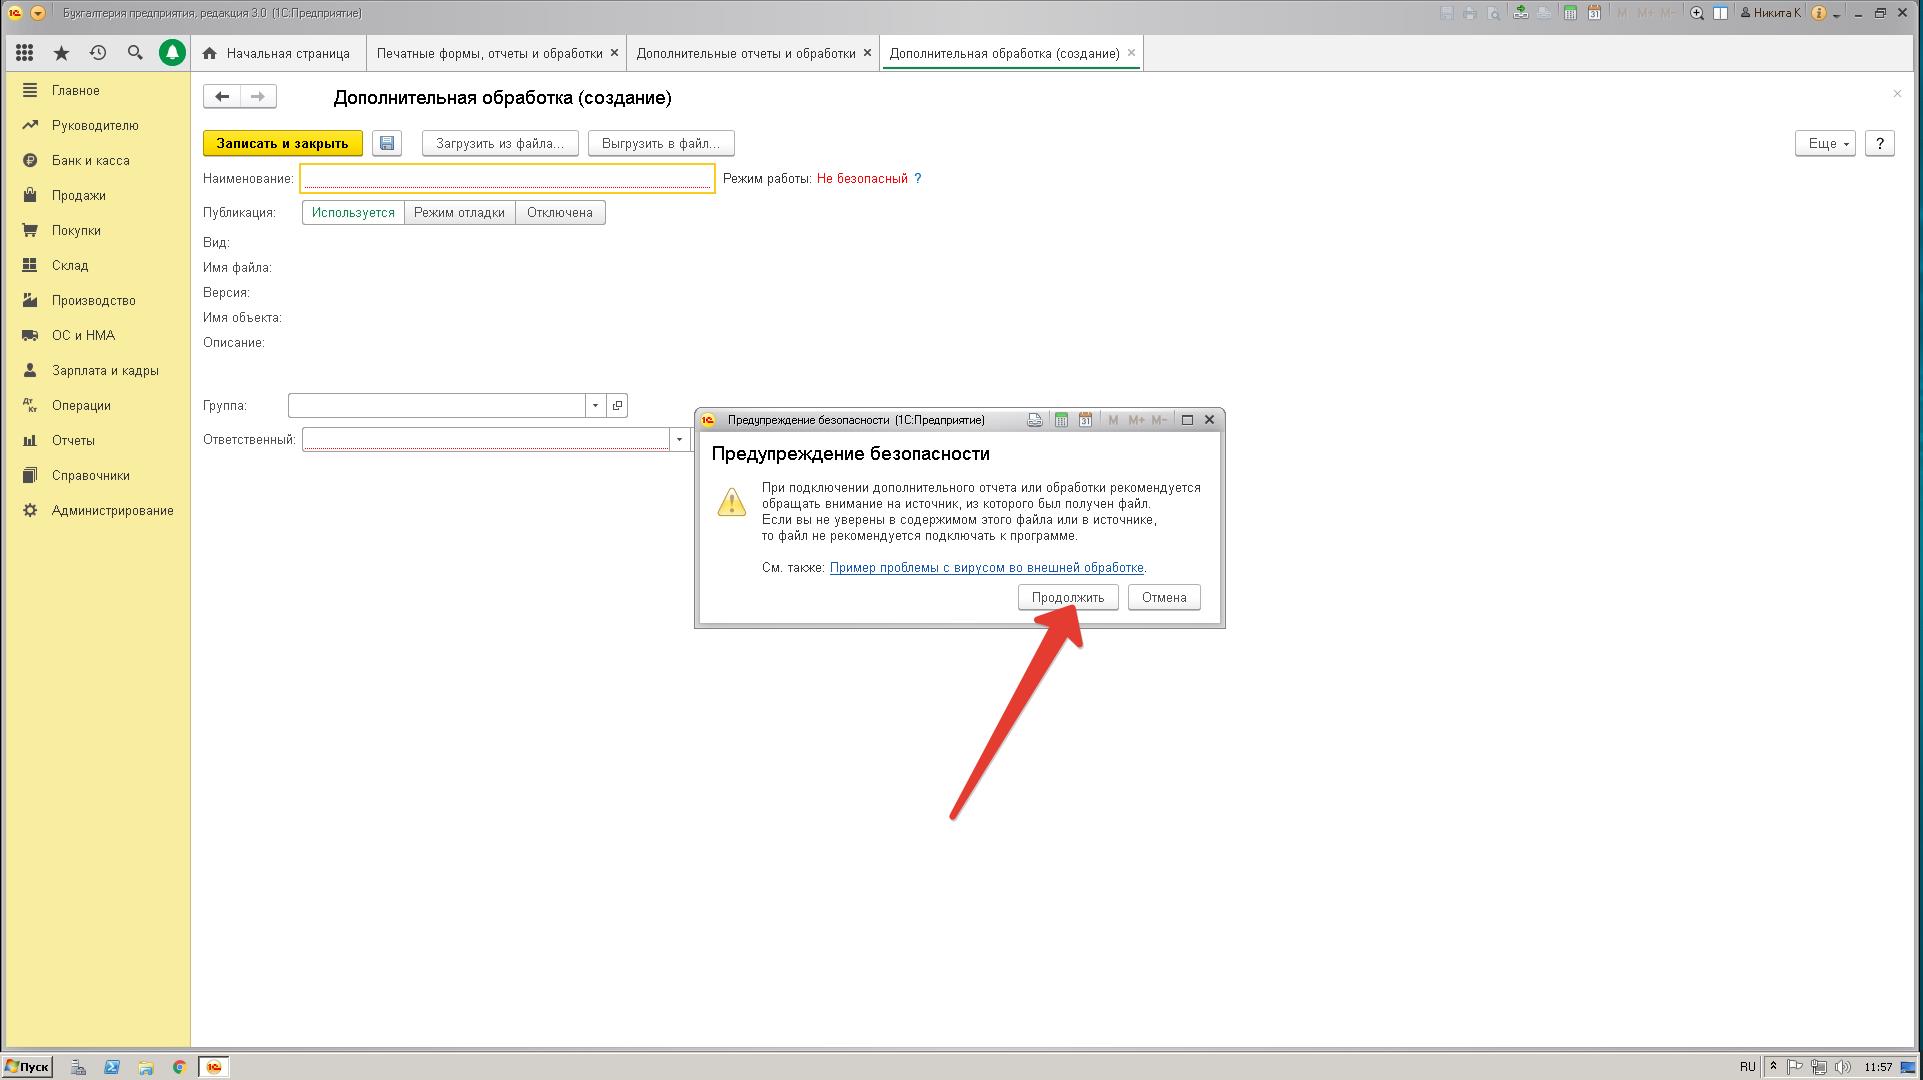Screen dimensions: 1923x1080
Task: Open Операции section in sidebar
Action: 96,405
